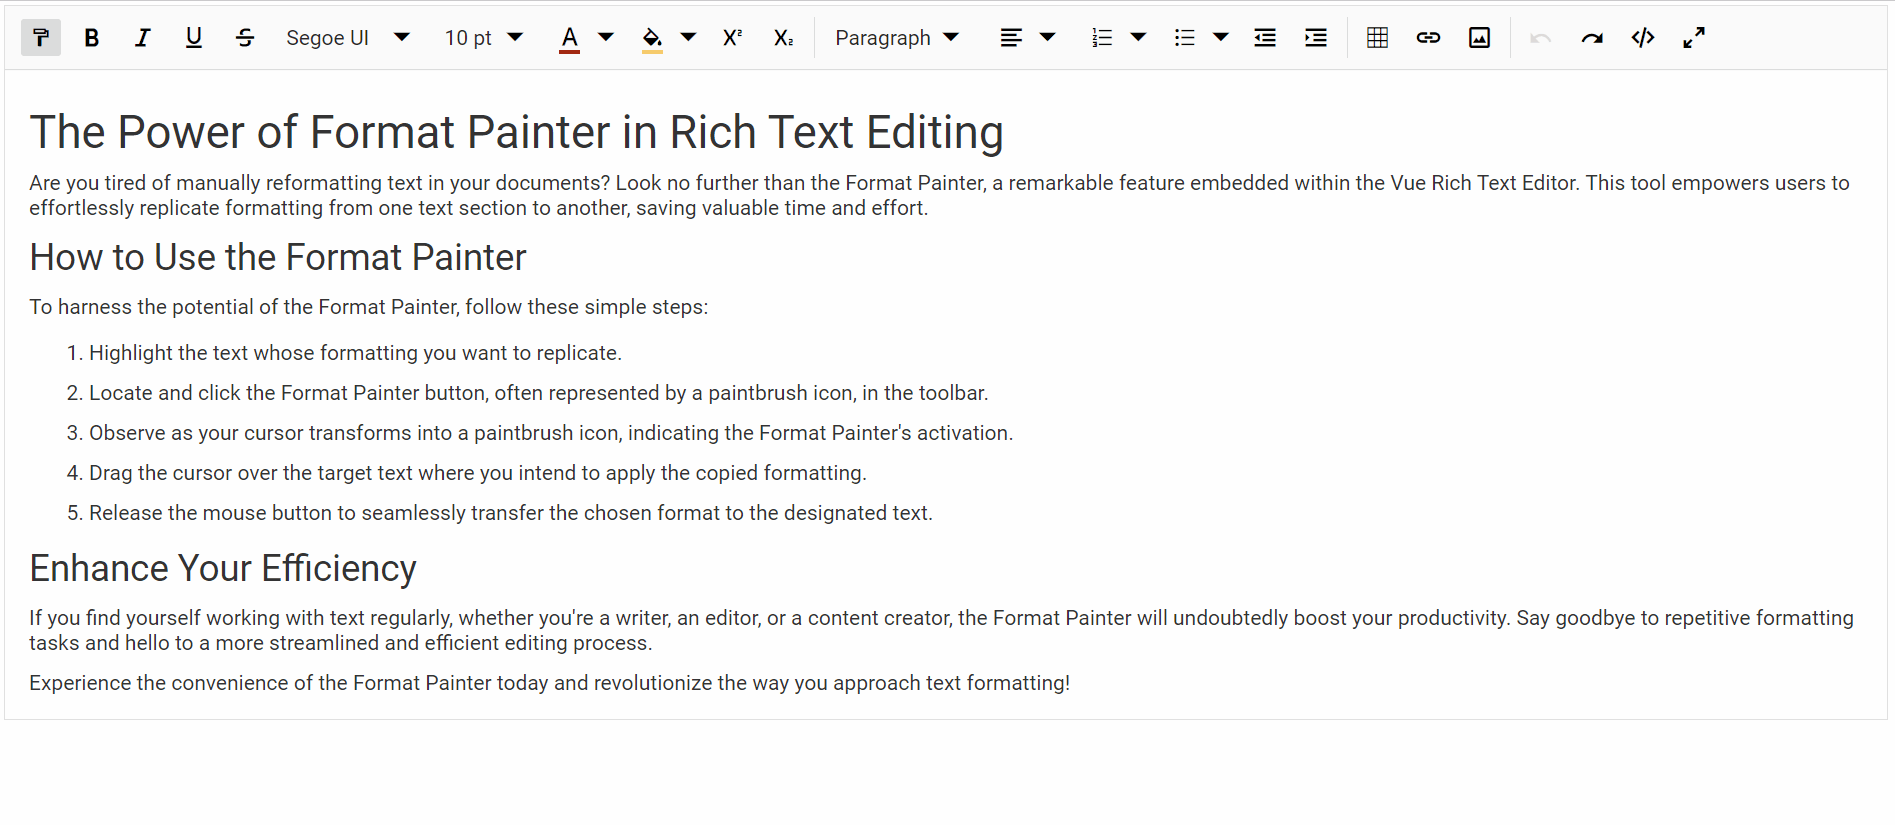The height and width of the screenshot is (825, 1895).
Task: Switch to source code view
Action: tap(1643, 38)
